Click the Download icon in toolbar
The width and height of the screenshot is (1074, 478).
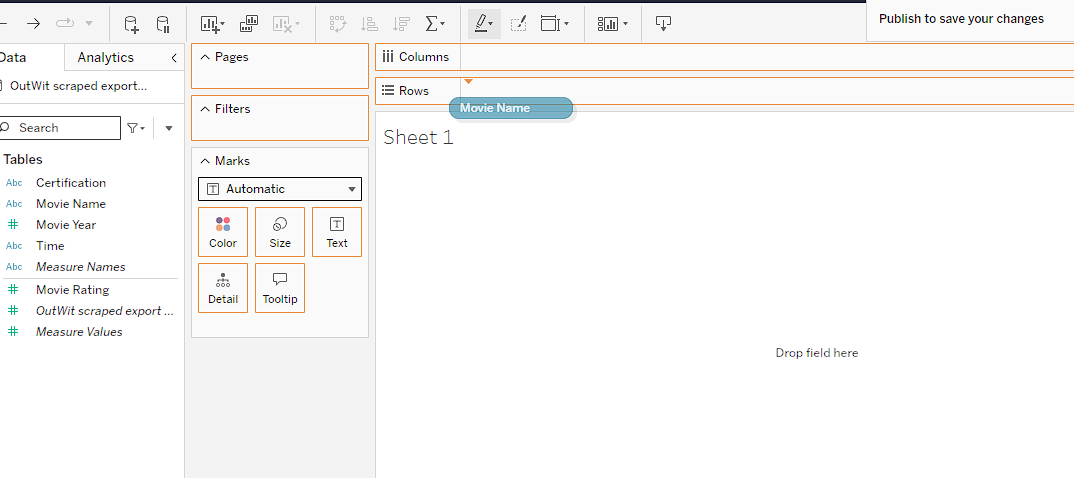pos(663,23)
